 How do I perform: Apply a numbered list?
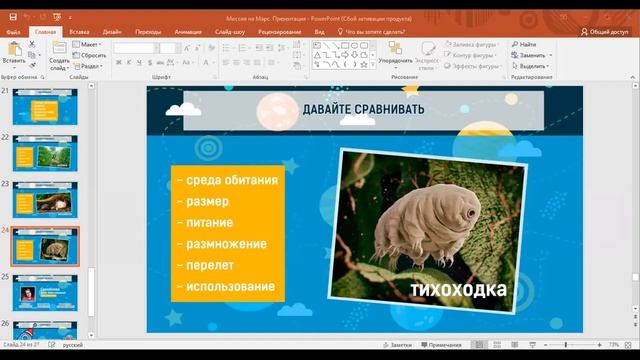tap(243, 48)
